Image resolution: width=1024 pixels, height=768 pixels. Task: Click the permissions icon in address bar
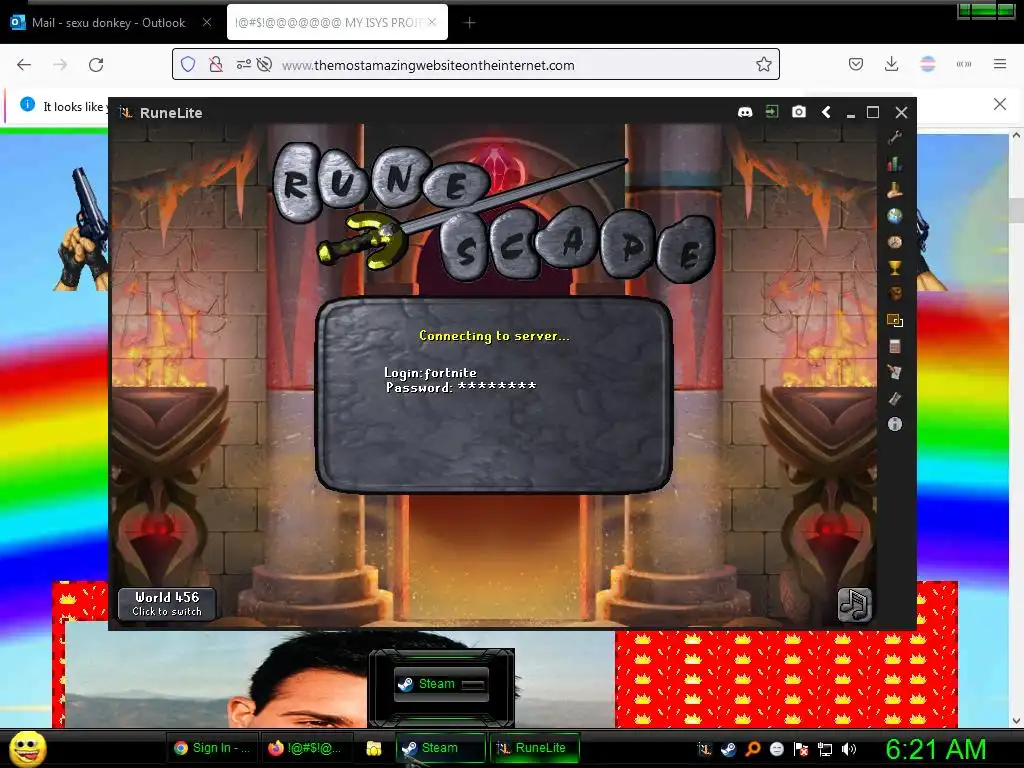[x=244, y=65]
